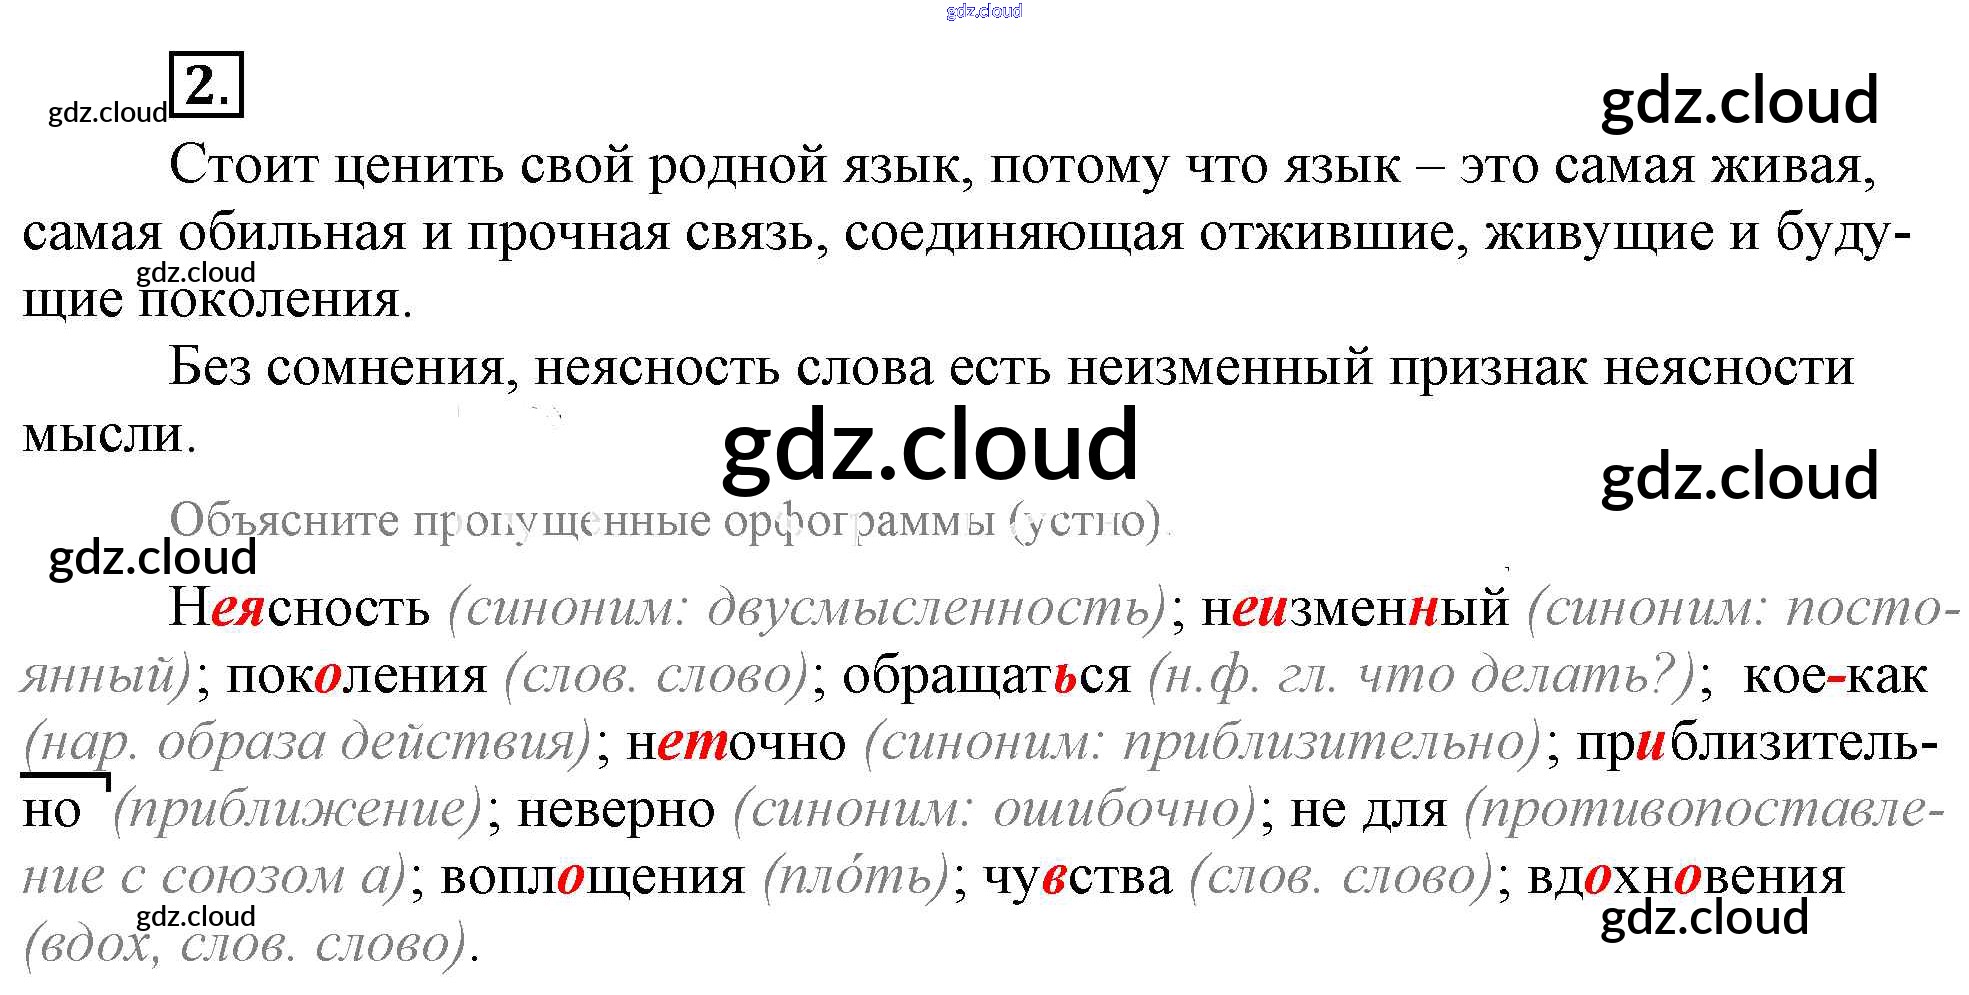Screen dimensions: 1969x995
Task: Click the gray hint (плоть)
Action: point(855,877)
